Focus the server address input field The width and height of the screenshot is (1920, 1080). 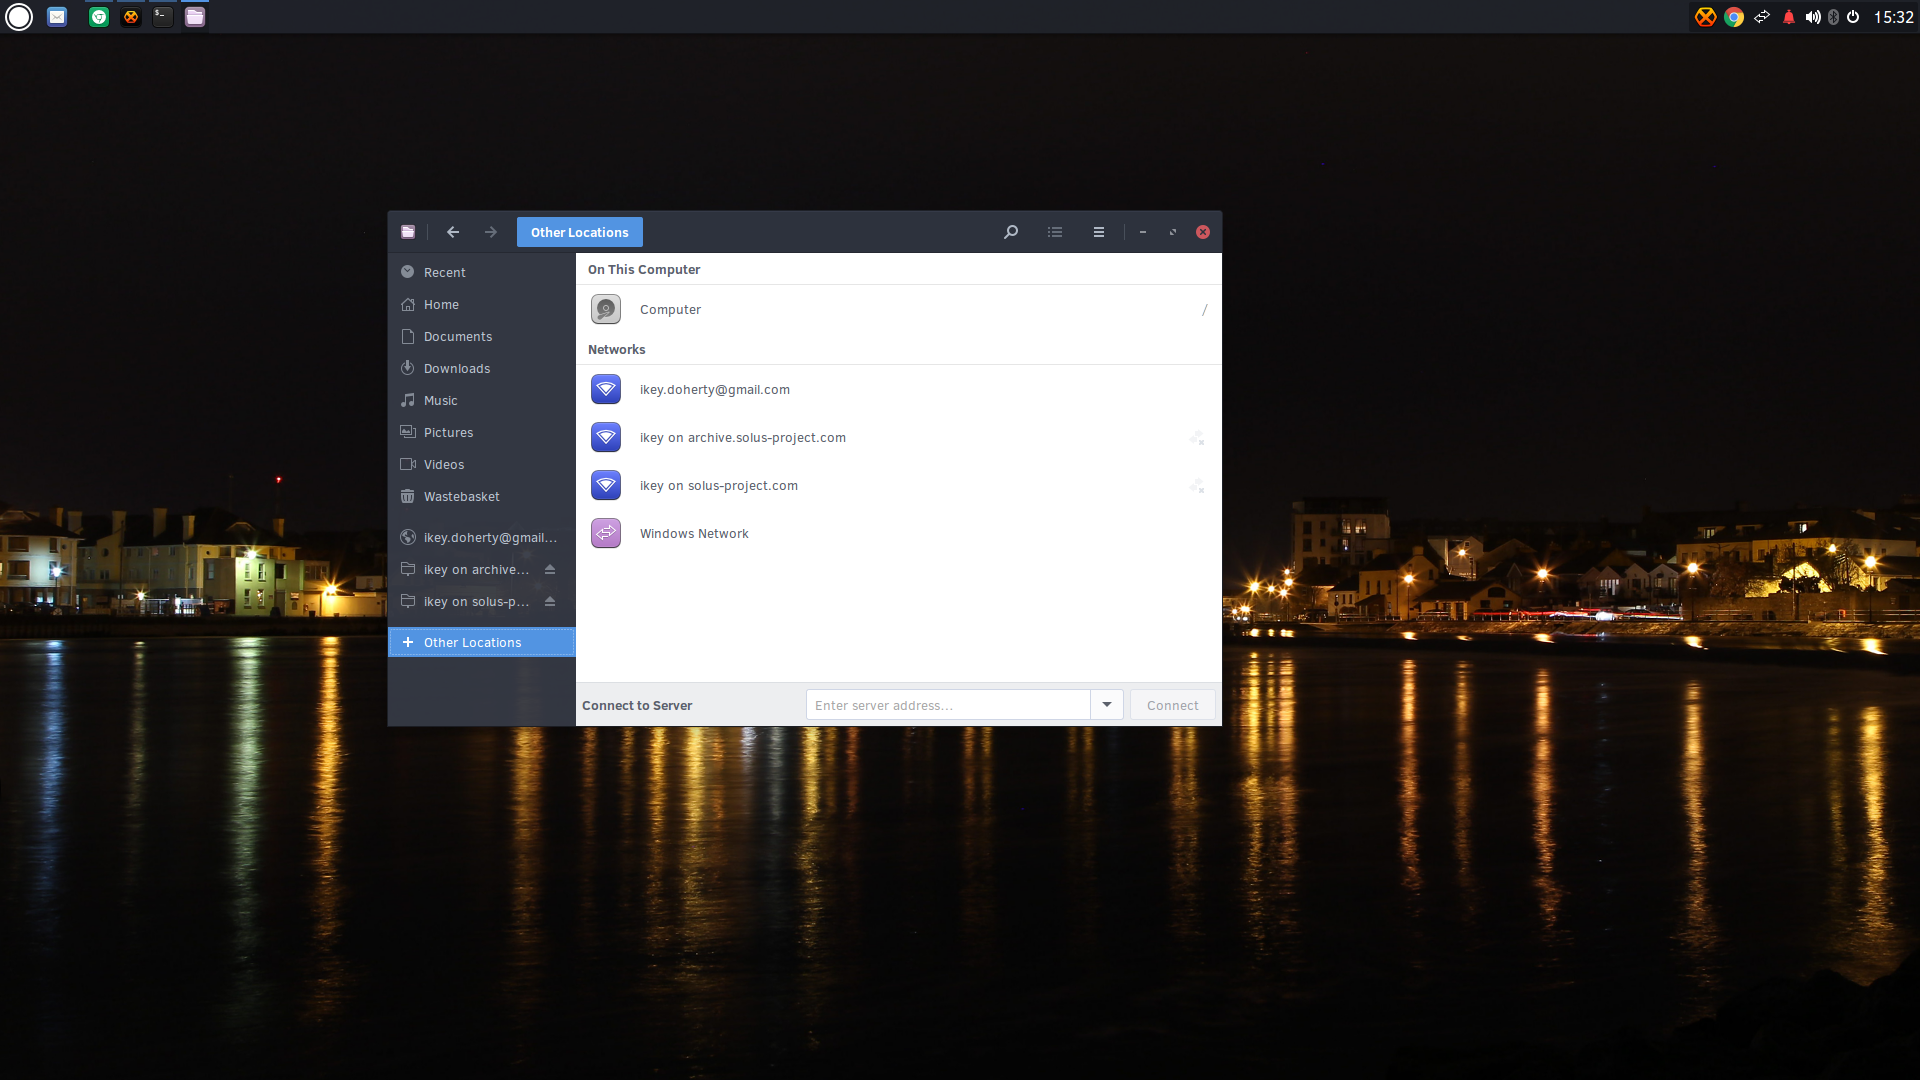(x=948, y=705)
